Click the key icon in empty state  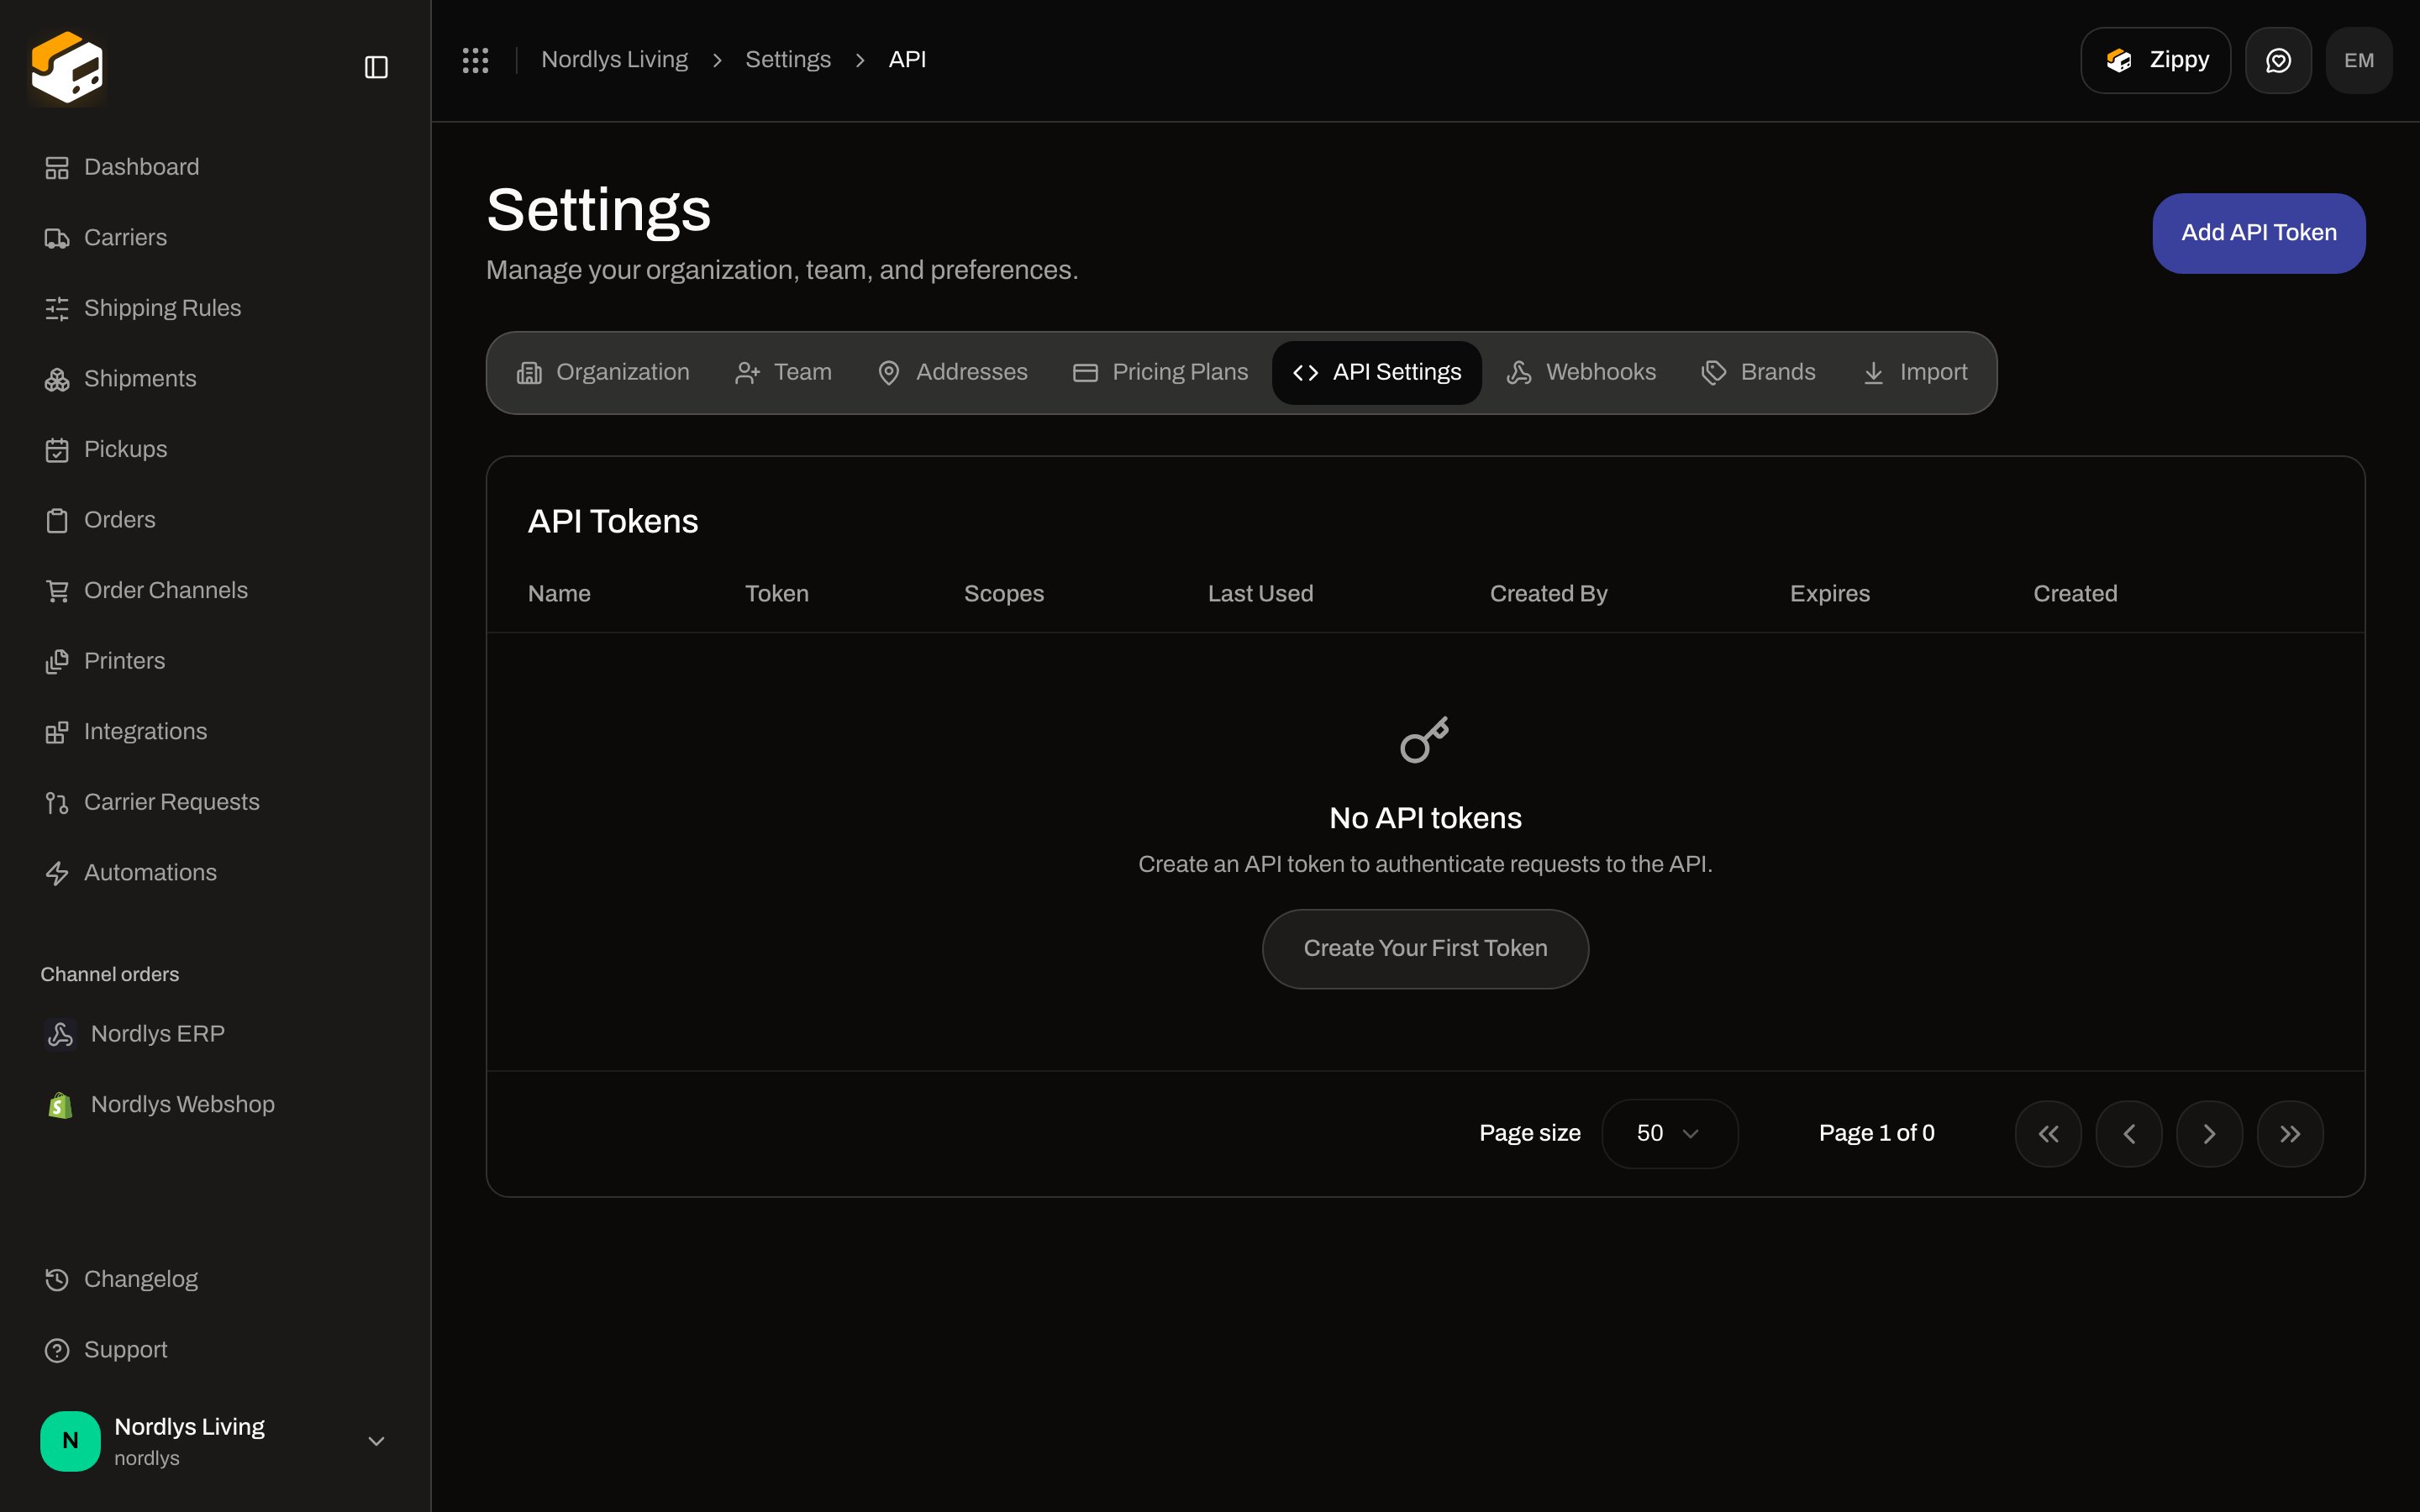pyautogui.click(x=1425, y=739)
